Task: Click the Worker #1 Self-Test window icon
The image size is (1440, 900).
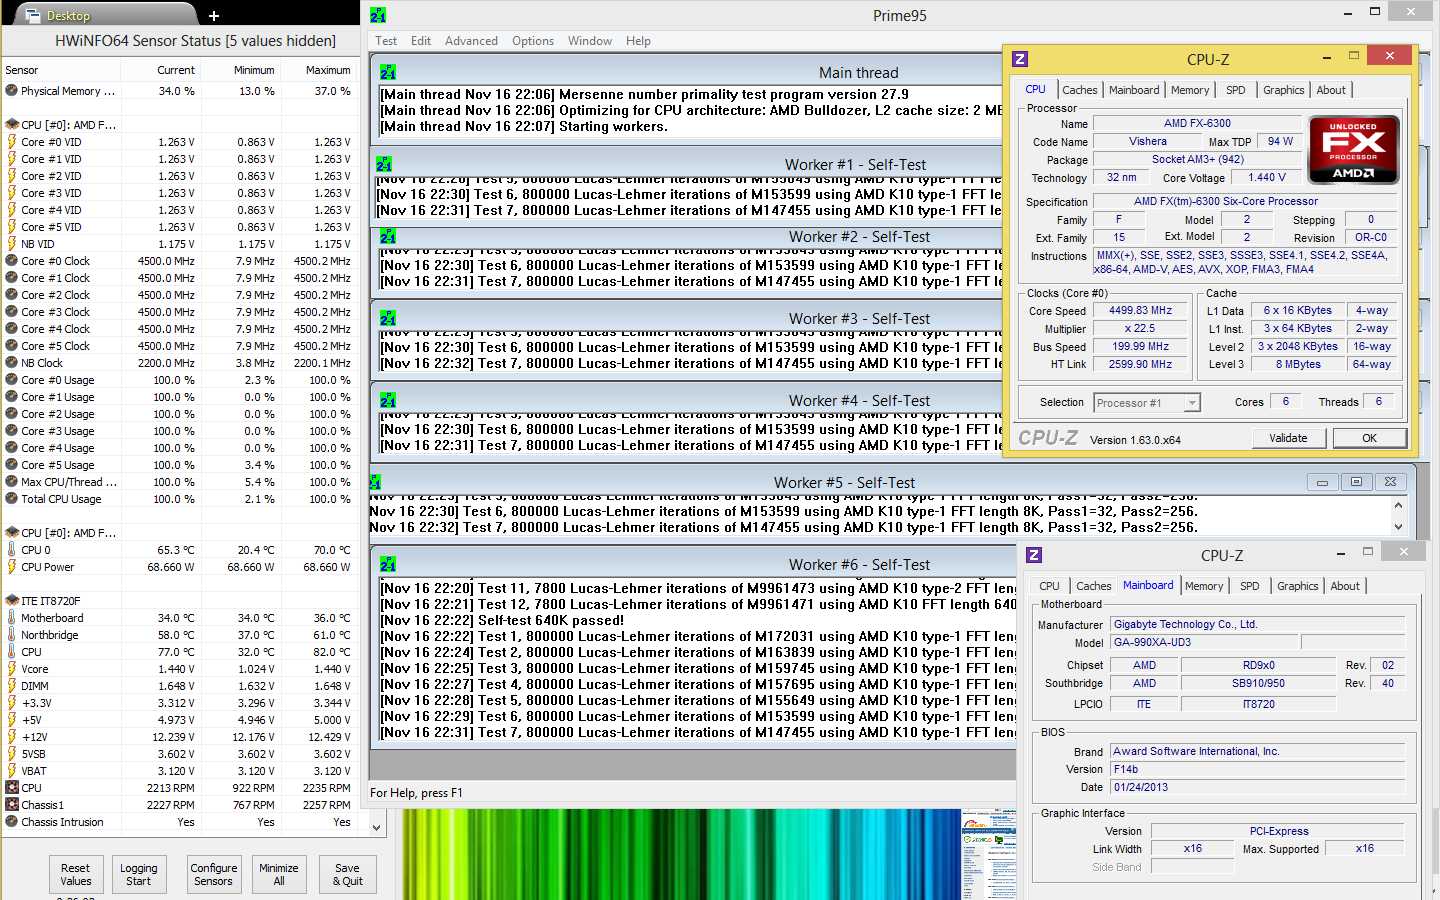Action: pyautogui.click(x=384, y=164)
